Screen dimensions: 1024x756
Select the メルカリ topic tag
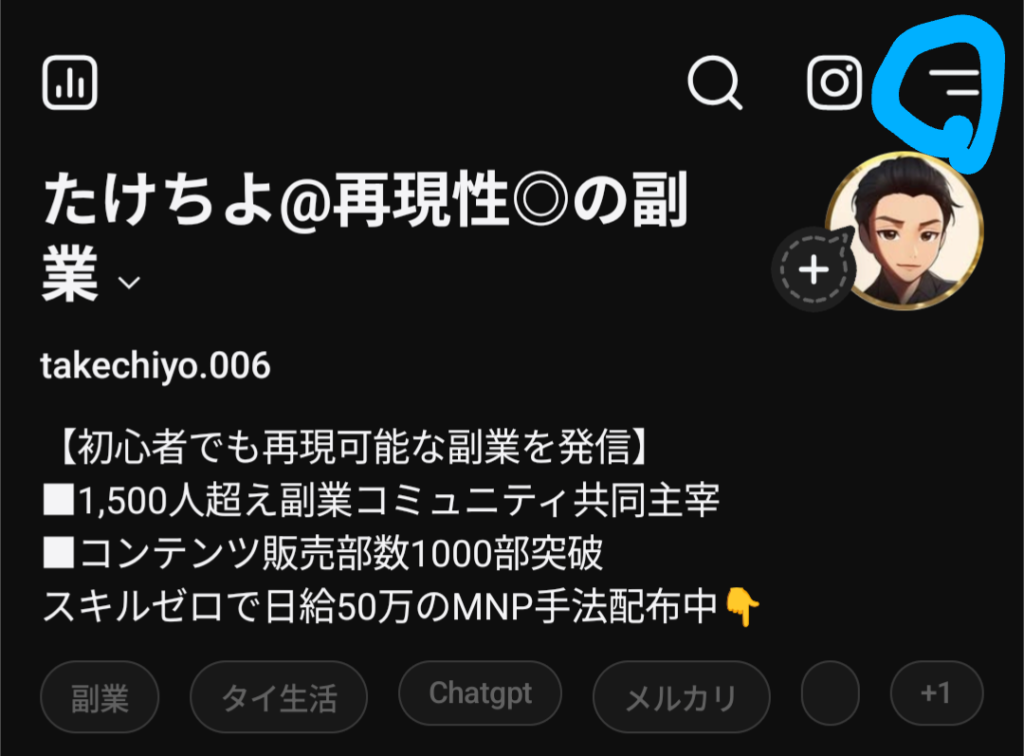[x=681, y=697]
